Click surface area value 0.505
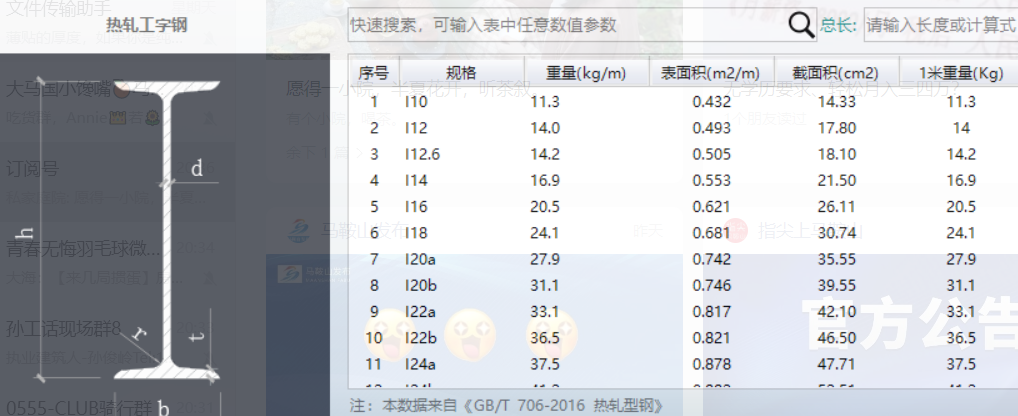The width and height of the screenshot is (1018, 416). 711,154
